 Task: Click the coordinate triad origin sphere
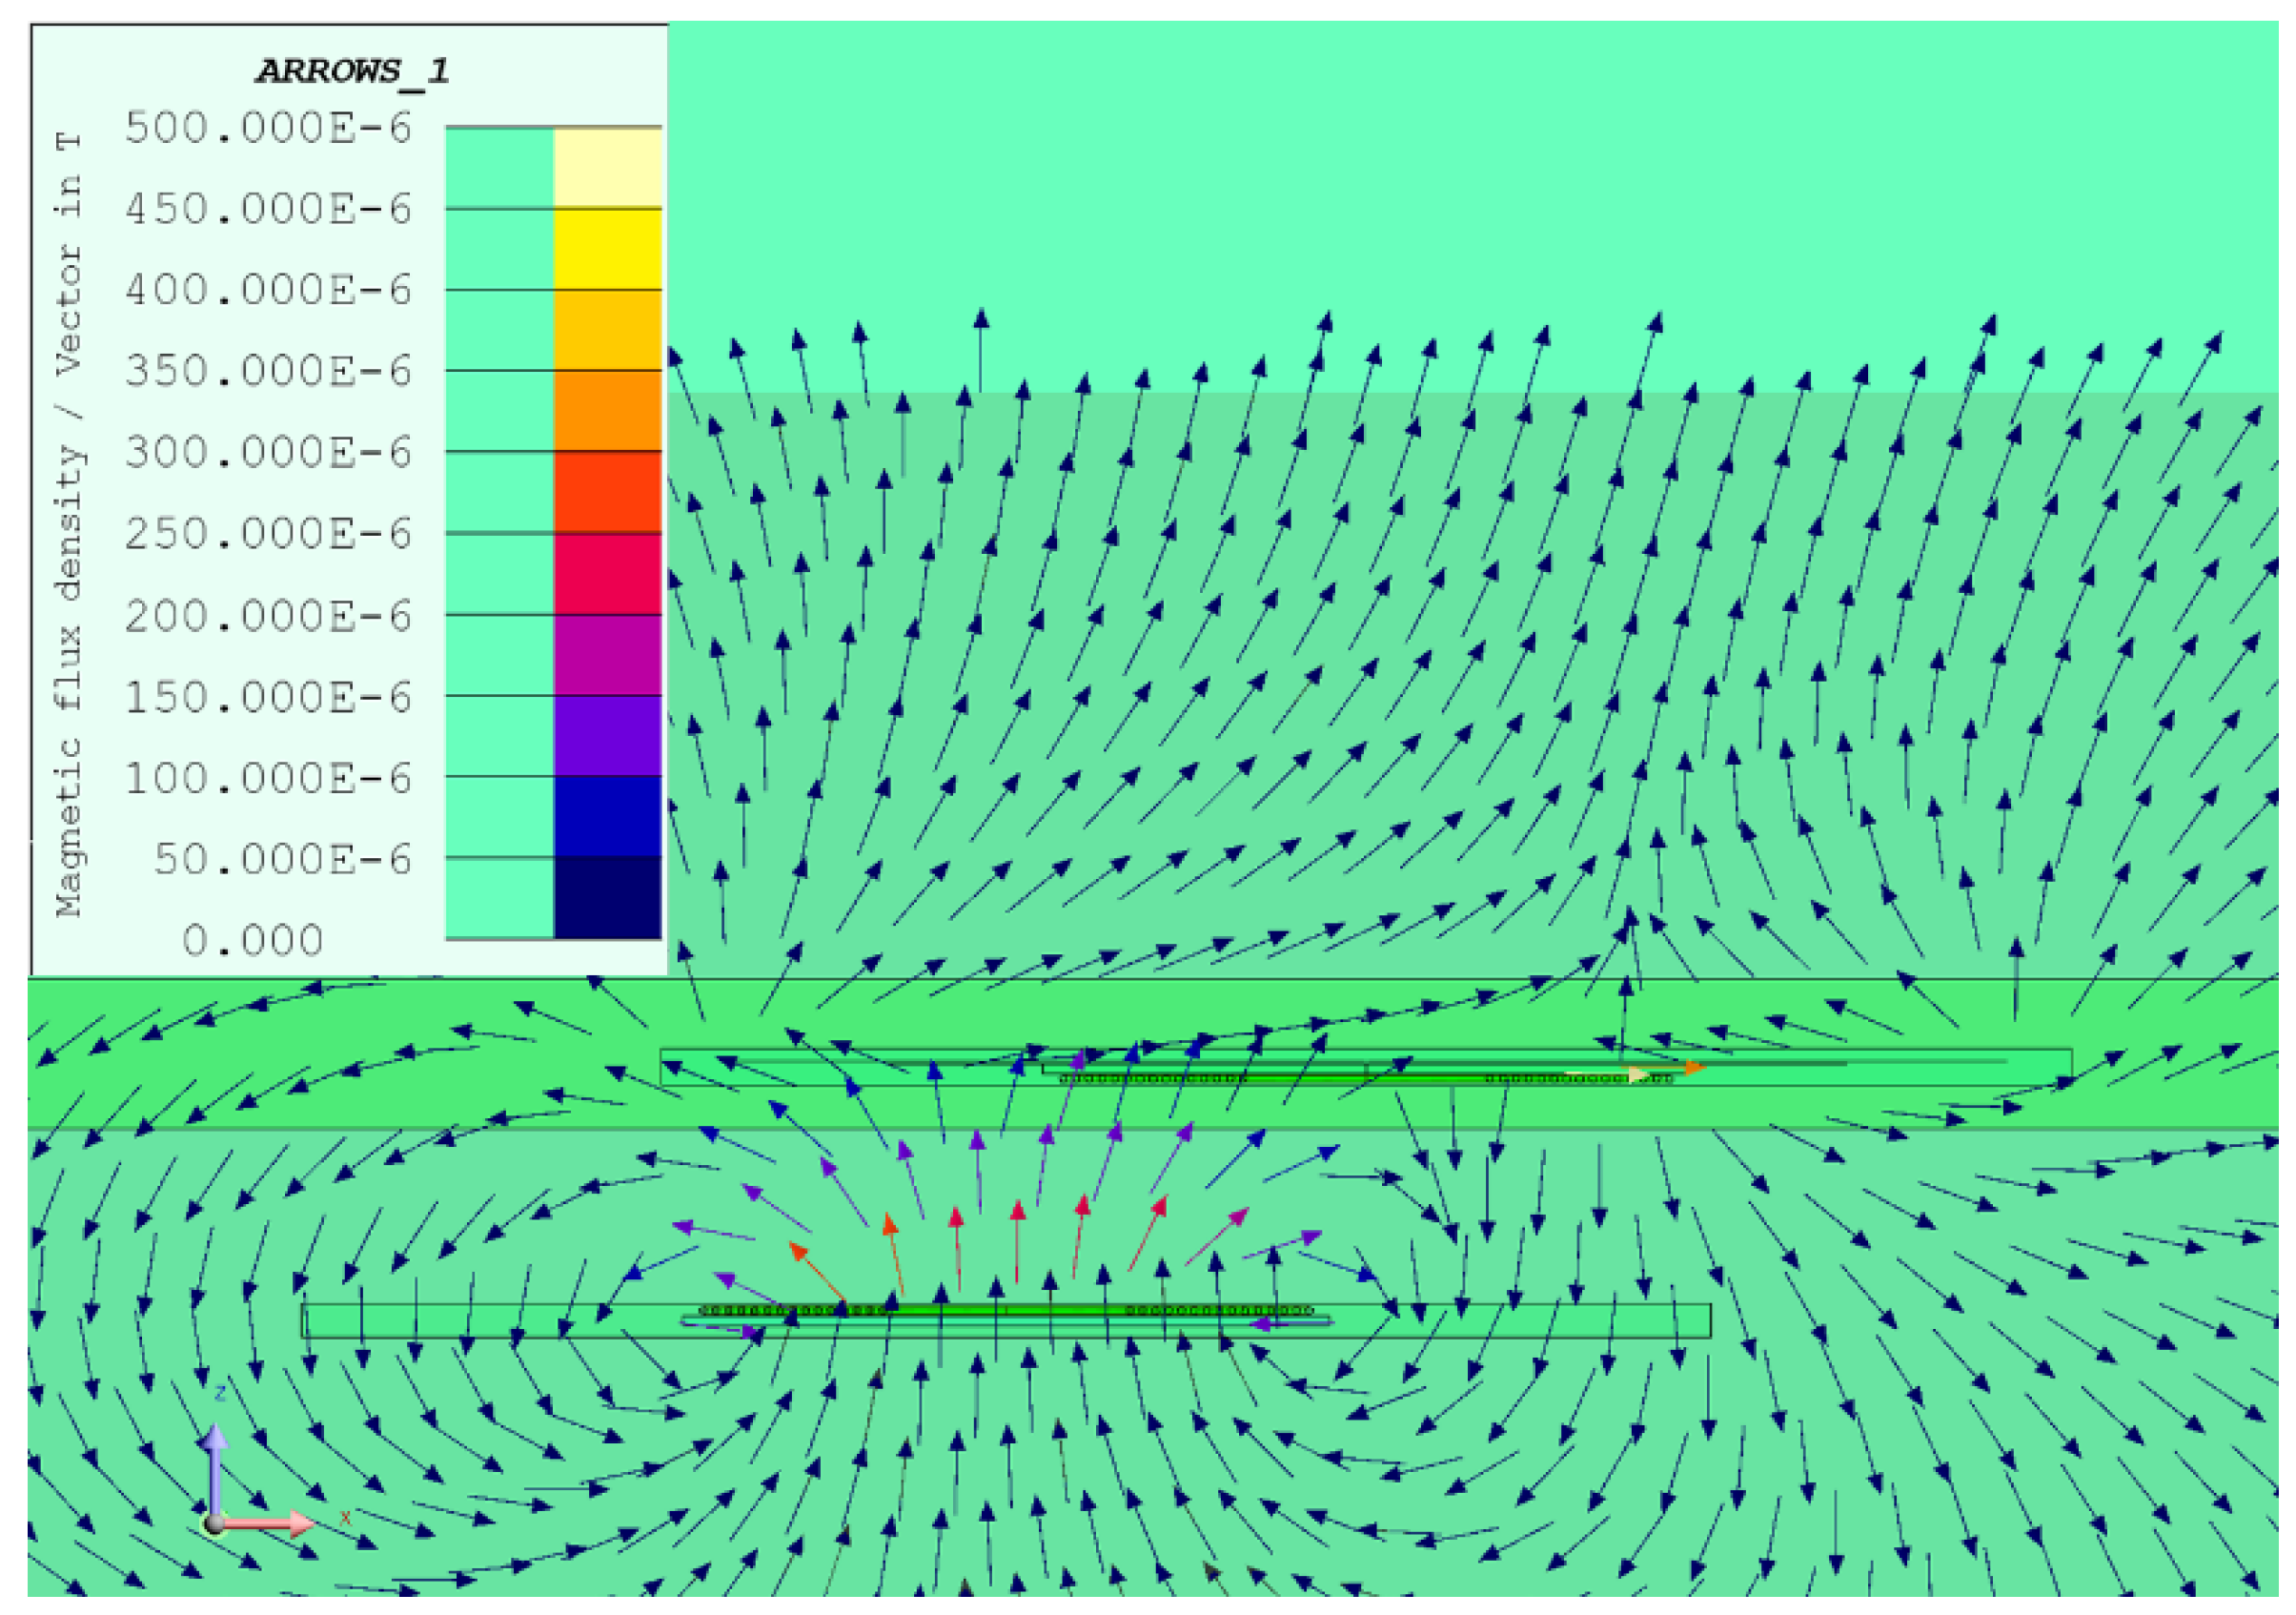(214, 1524)
